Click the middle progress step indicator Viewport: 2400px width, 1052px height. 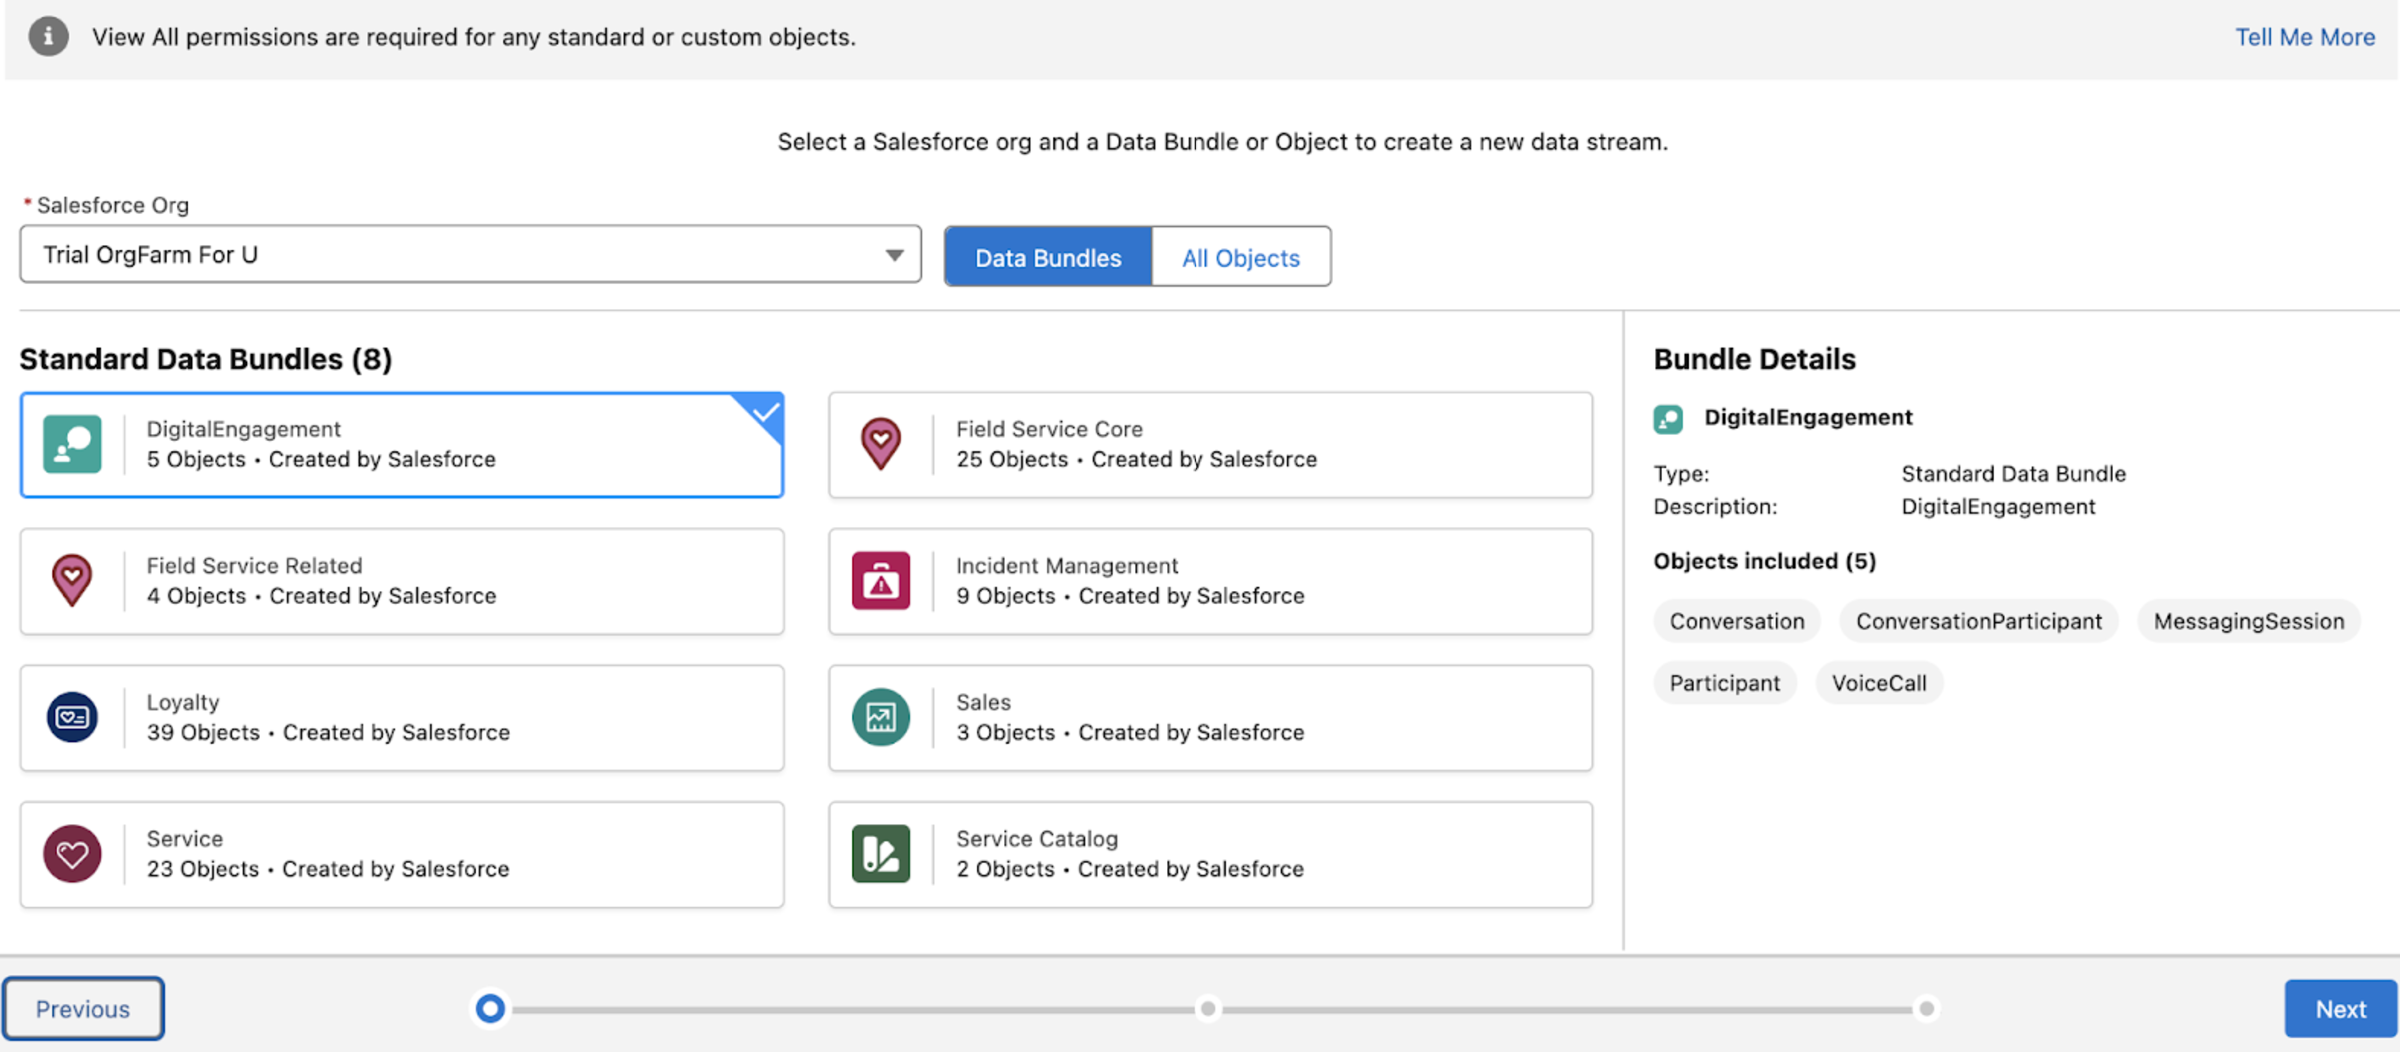click(1208, 1009)
